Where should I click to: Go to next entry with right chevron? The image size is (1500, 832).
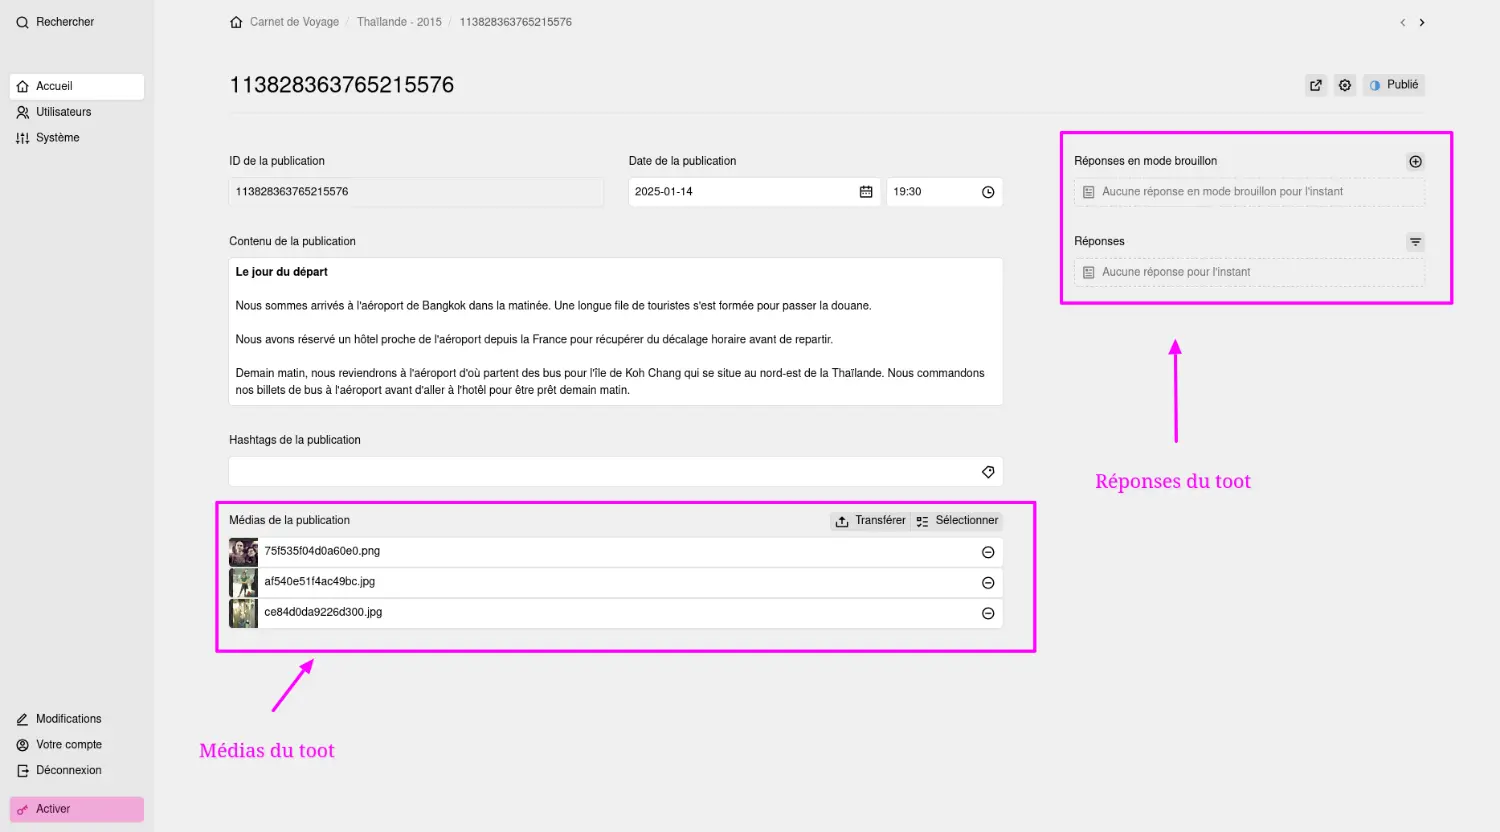coord(1422,22)
